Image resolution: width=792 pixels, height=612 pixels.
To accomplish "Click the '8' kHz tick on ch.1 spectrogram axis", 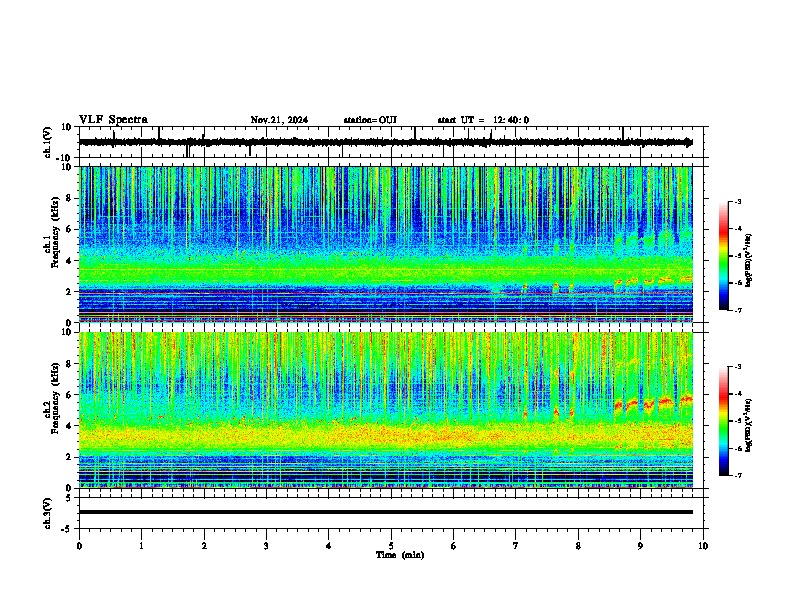I will tap(69, 198).
